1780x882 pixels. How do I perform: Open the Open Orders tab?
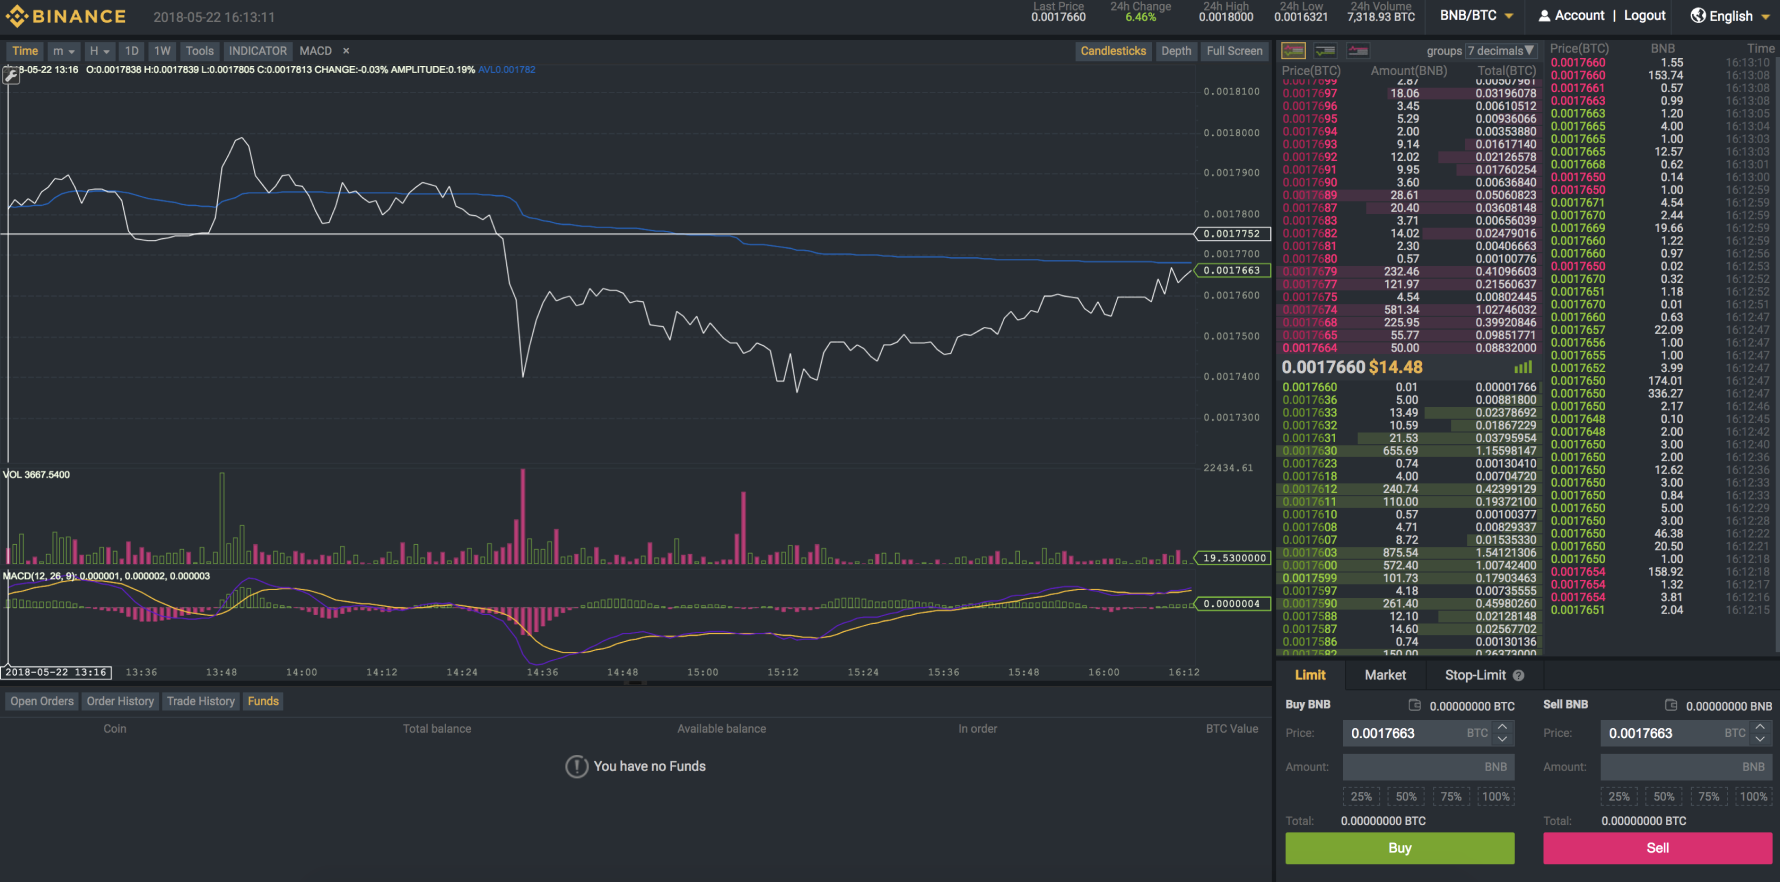click(x=42, y=701)
